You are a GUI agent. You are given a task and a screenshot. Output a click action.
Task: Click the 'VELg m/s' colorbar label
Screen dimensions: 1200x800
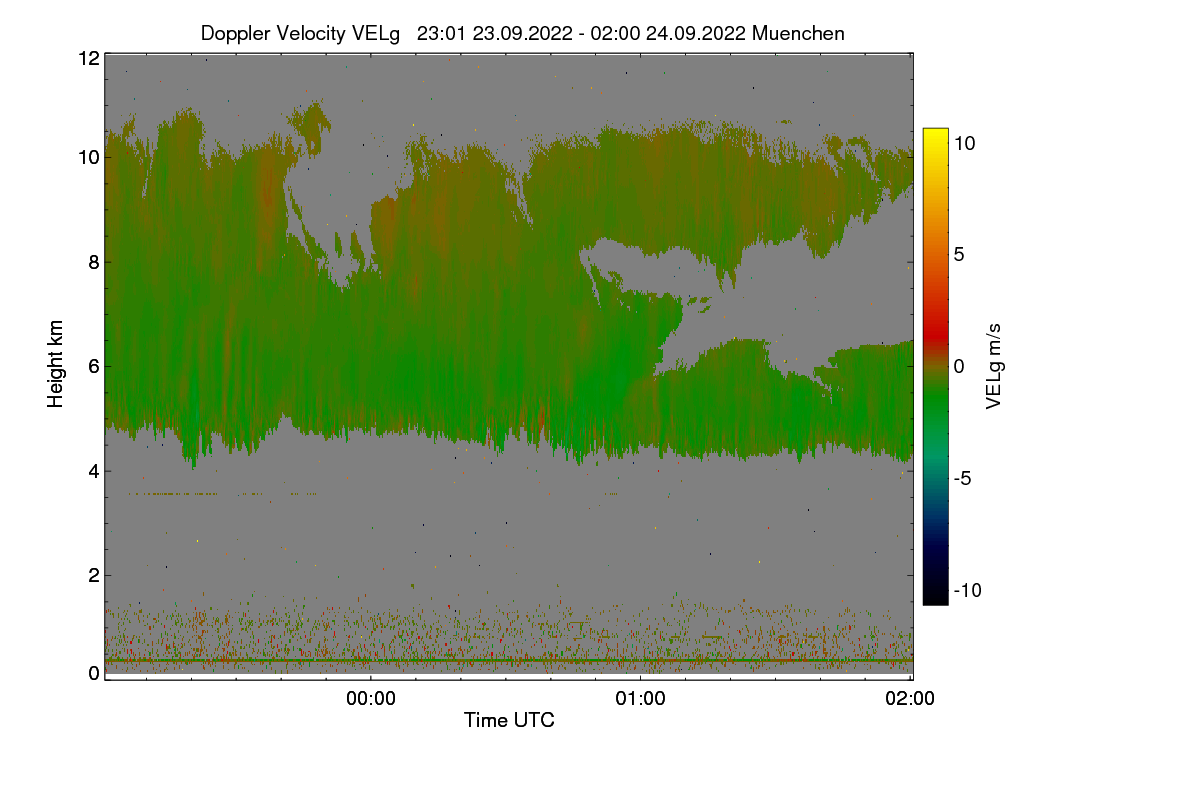tap(994, 365)
